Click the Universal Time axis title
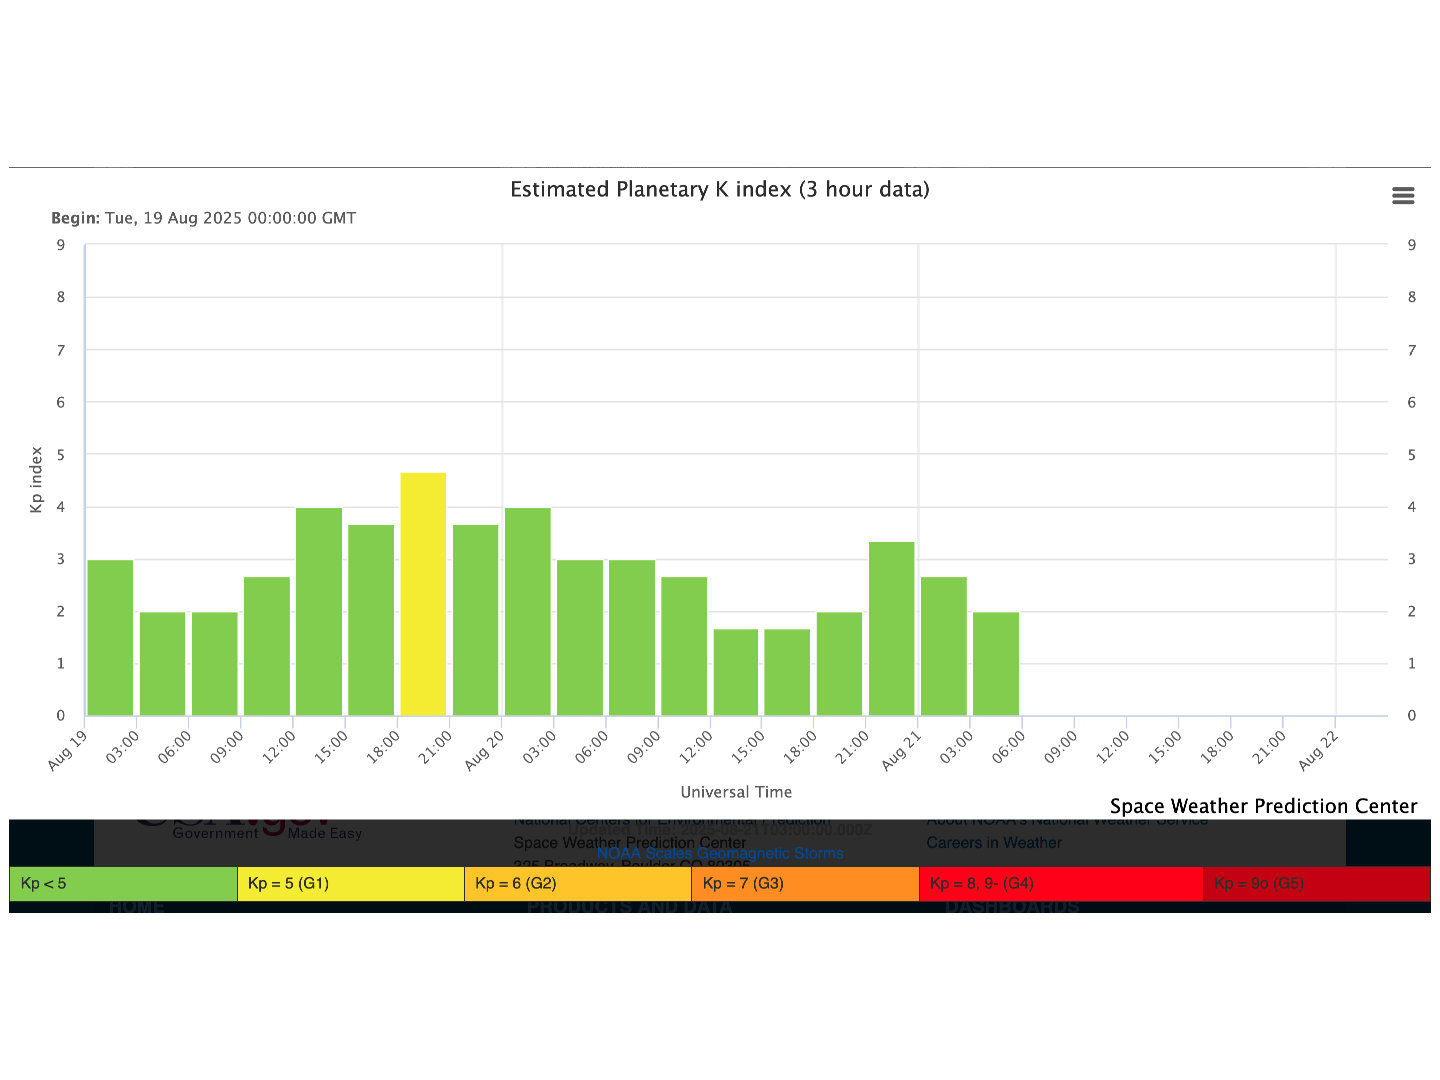 tap(736, 792)
